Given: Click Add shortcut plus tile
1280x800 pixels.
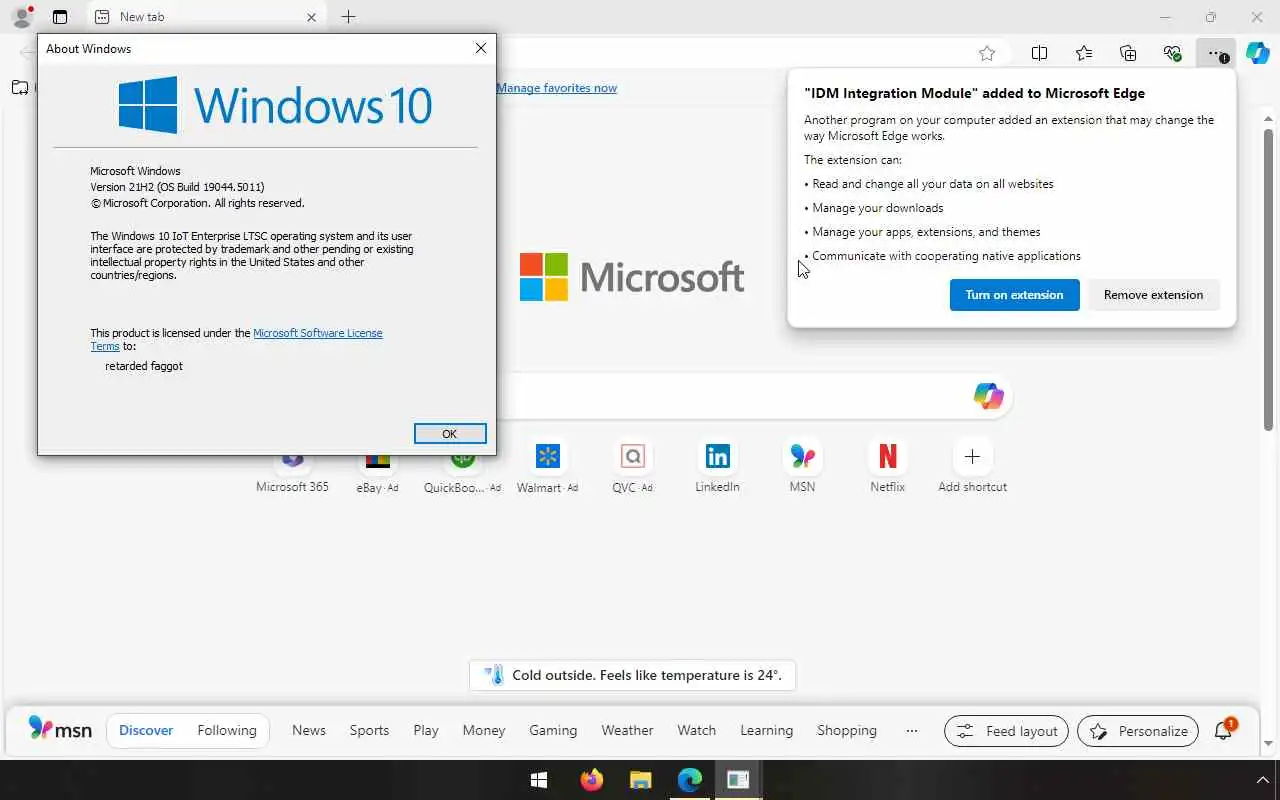Looking at the screenshot, I should point(972,468).
